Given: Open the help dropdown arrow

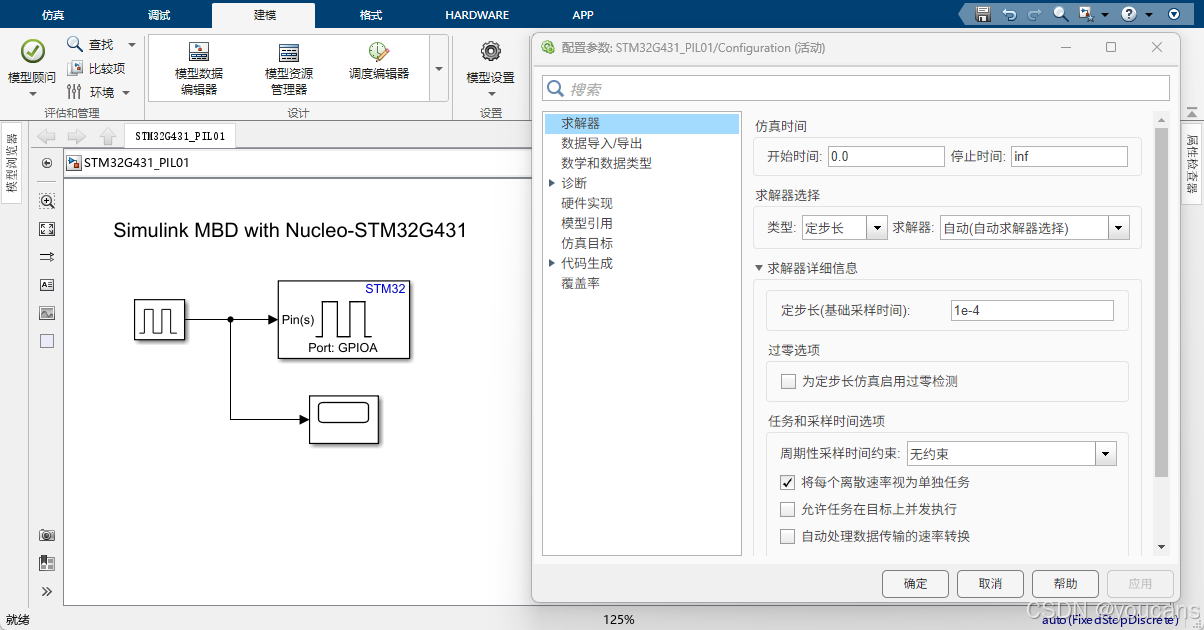Looking at the screenshot, I should 1148,14.
